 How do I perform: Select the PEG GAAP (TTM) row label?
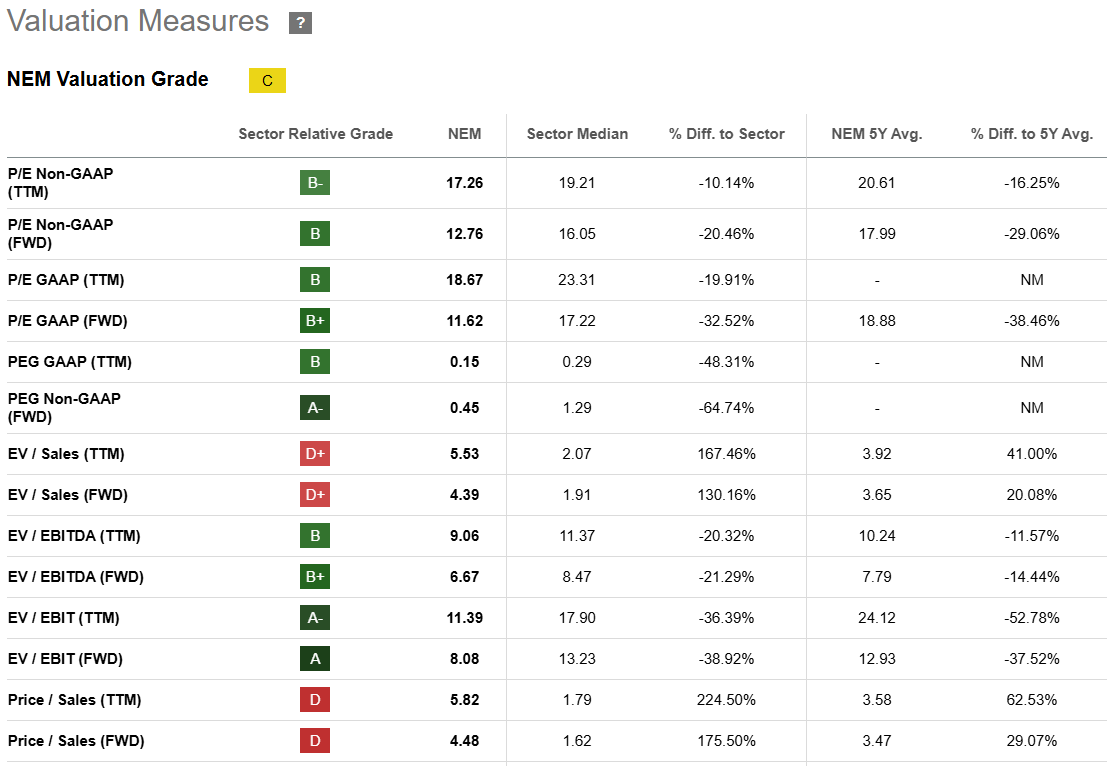pos(69,362)
